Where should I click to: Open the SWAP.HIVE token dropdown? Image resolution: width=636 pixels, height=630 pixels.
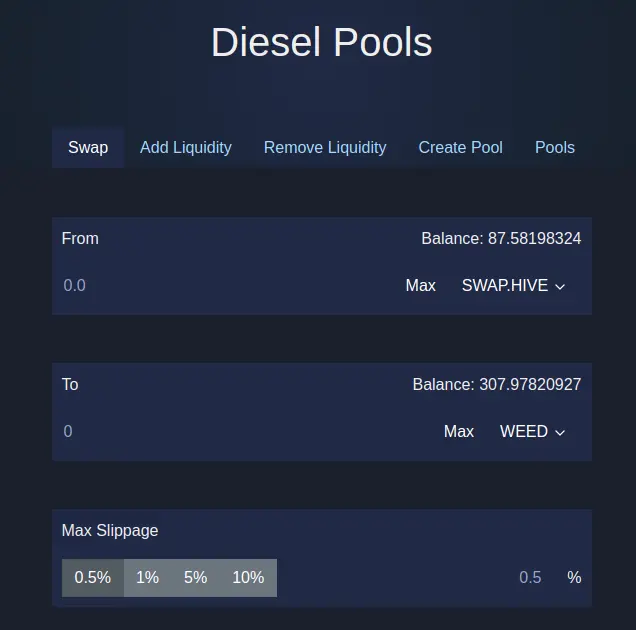[x=513, y=285]
